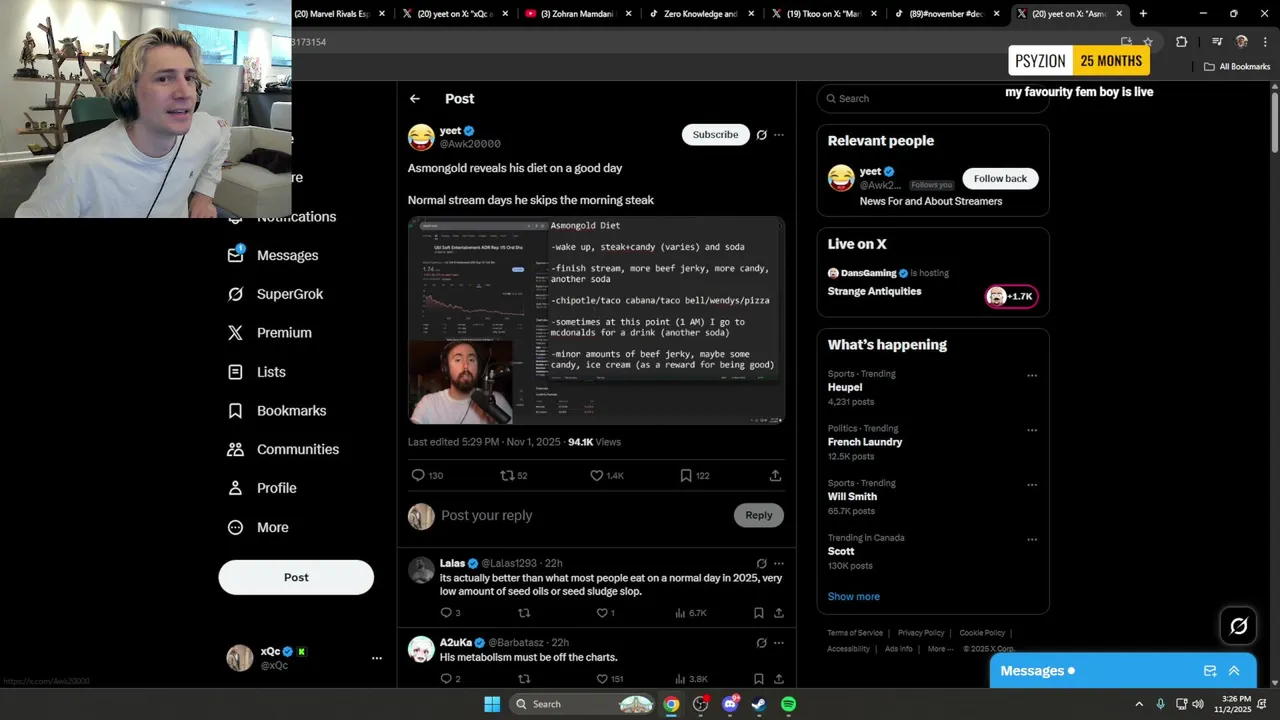Open the three-dot menu on yeet's post

tap(779, 135)
